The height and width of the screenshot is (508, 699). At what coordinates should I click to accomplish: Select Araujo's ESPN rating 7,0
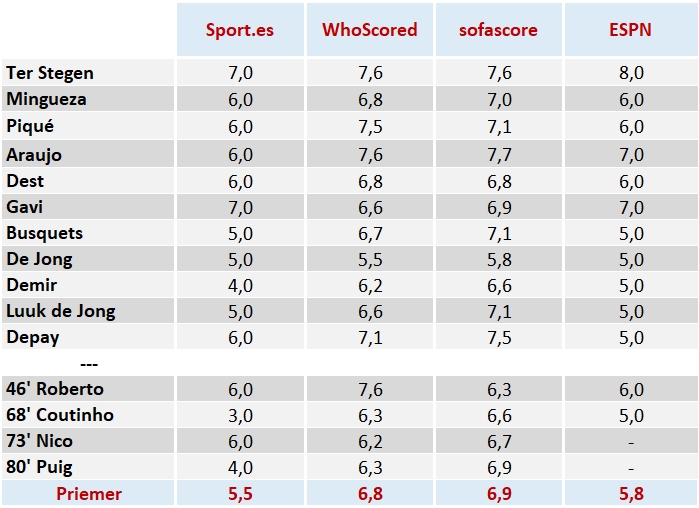(631, 154)
